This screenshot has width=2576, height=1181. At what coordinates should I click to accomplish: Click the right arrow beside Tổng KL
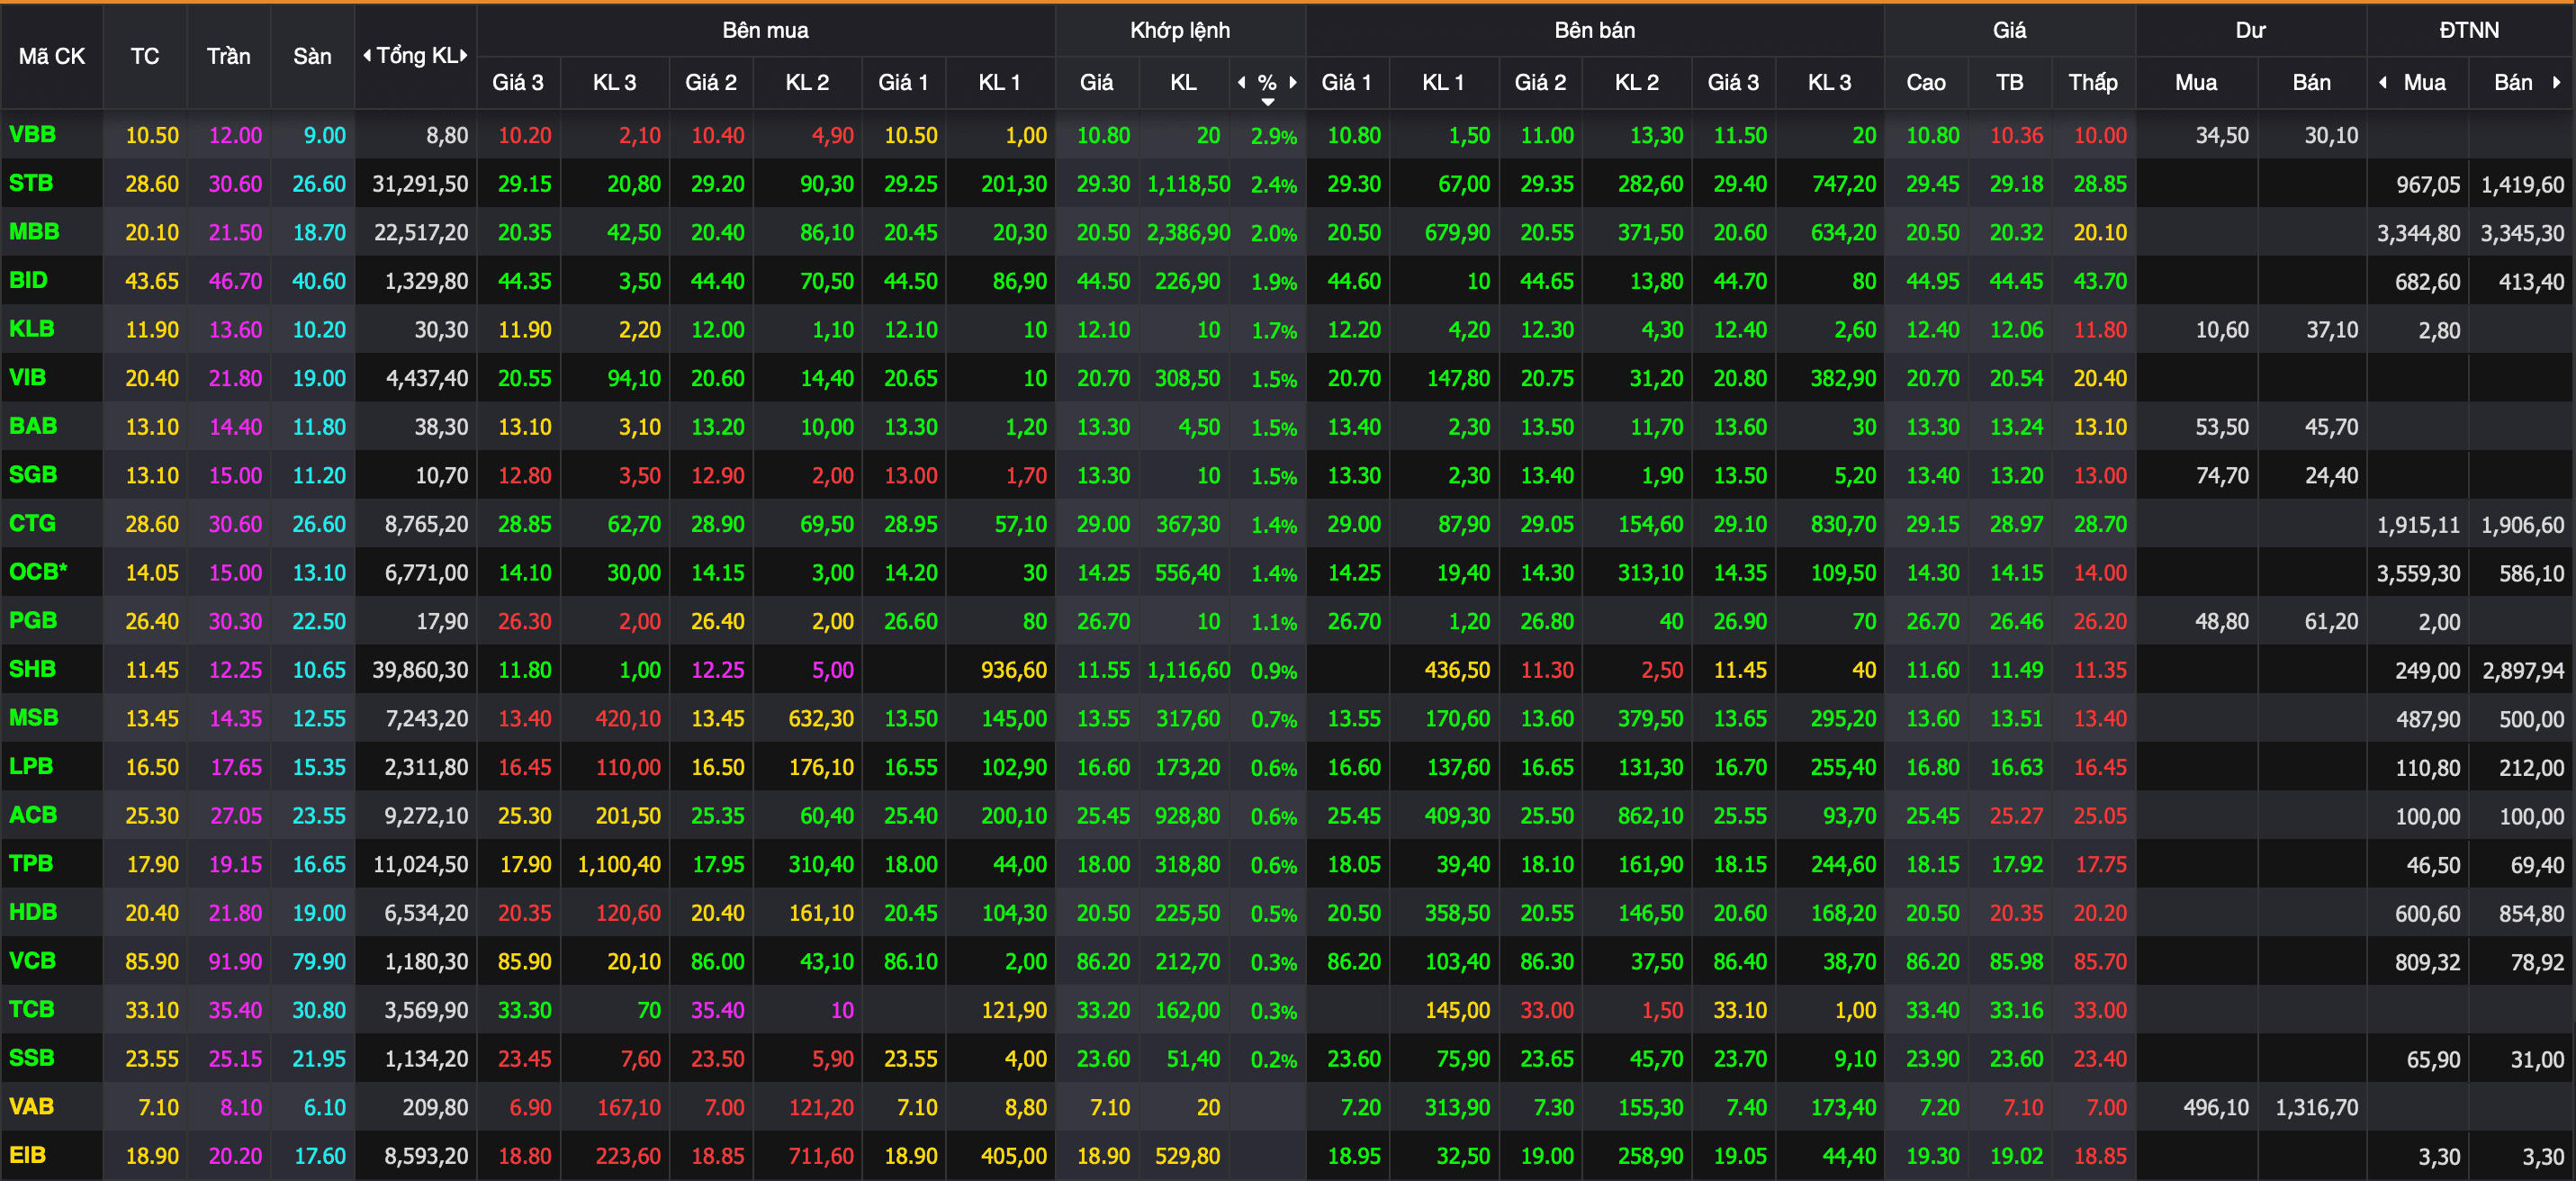464,56
